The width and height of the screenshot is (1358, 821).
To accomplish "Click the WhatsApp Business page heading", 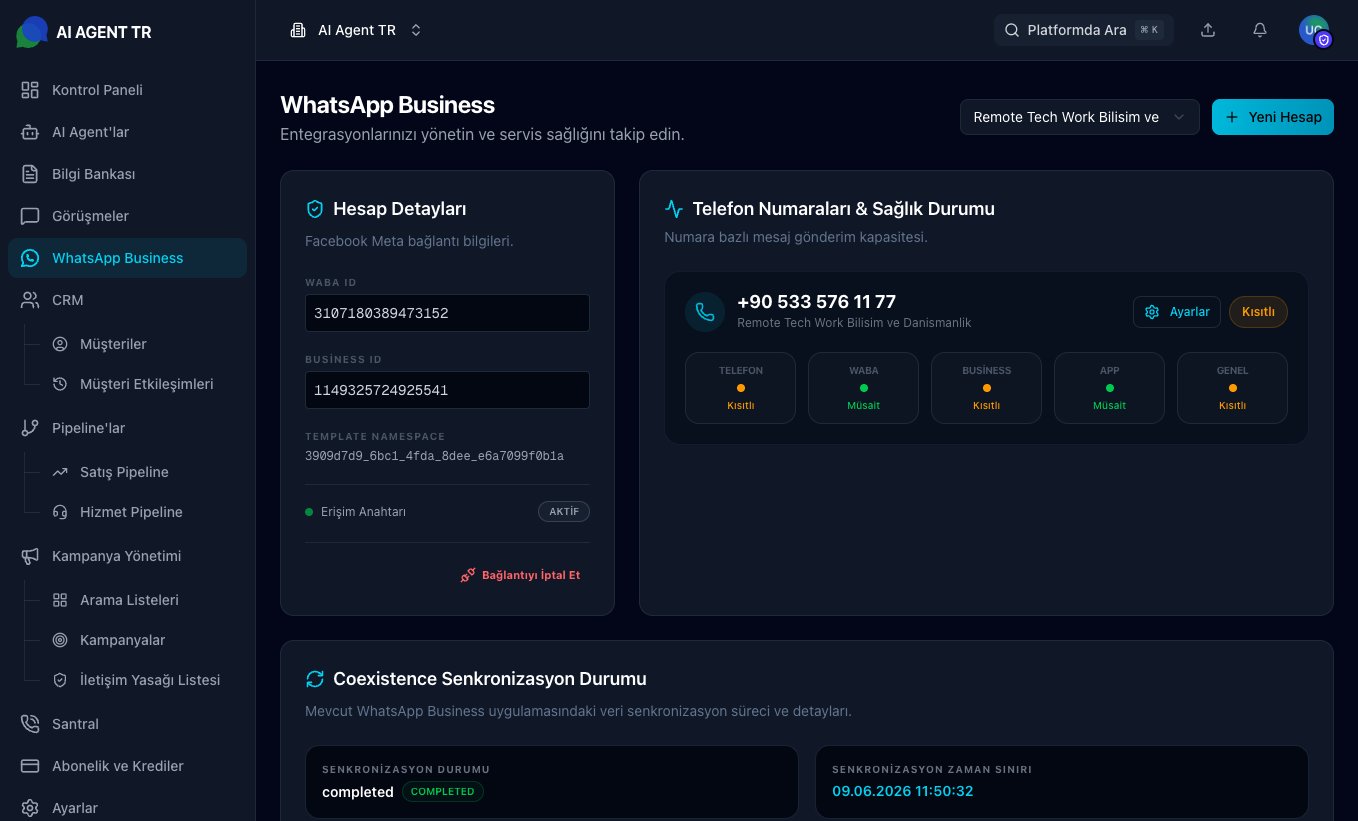I will [388, 104].
